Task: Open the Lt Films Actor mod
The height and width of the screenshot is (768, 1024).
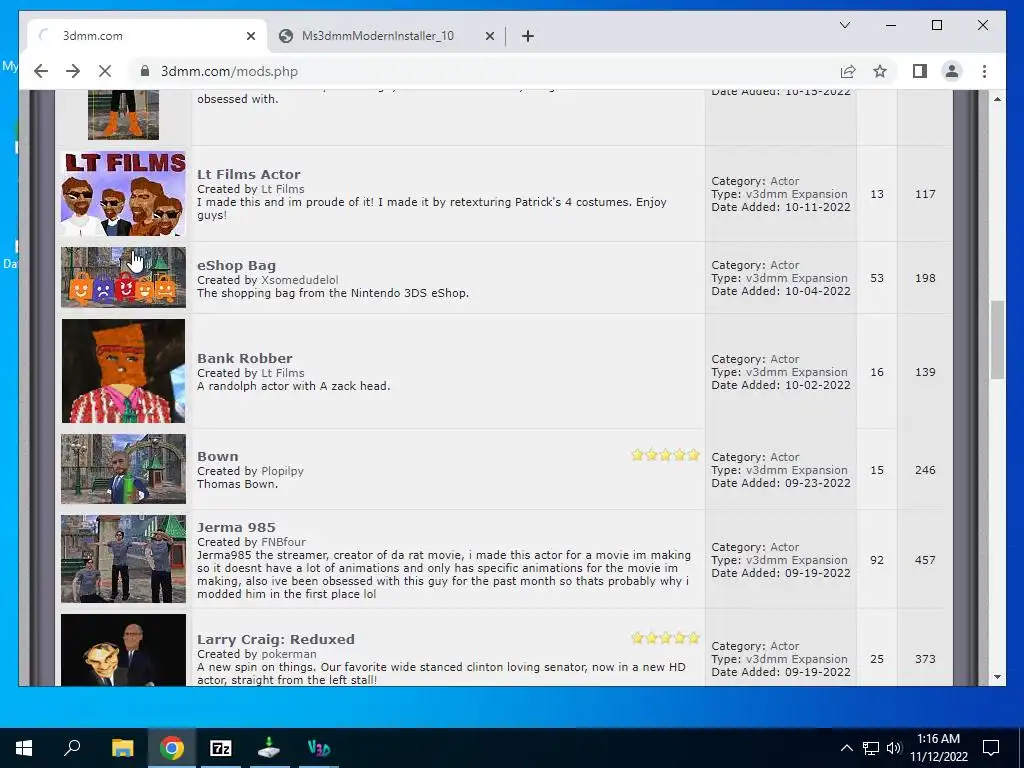Action: point(249,174)
